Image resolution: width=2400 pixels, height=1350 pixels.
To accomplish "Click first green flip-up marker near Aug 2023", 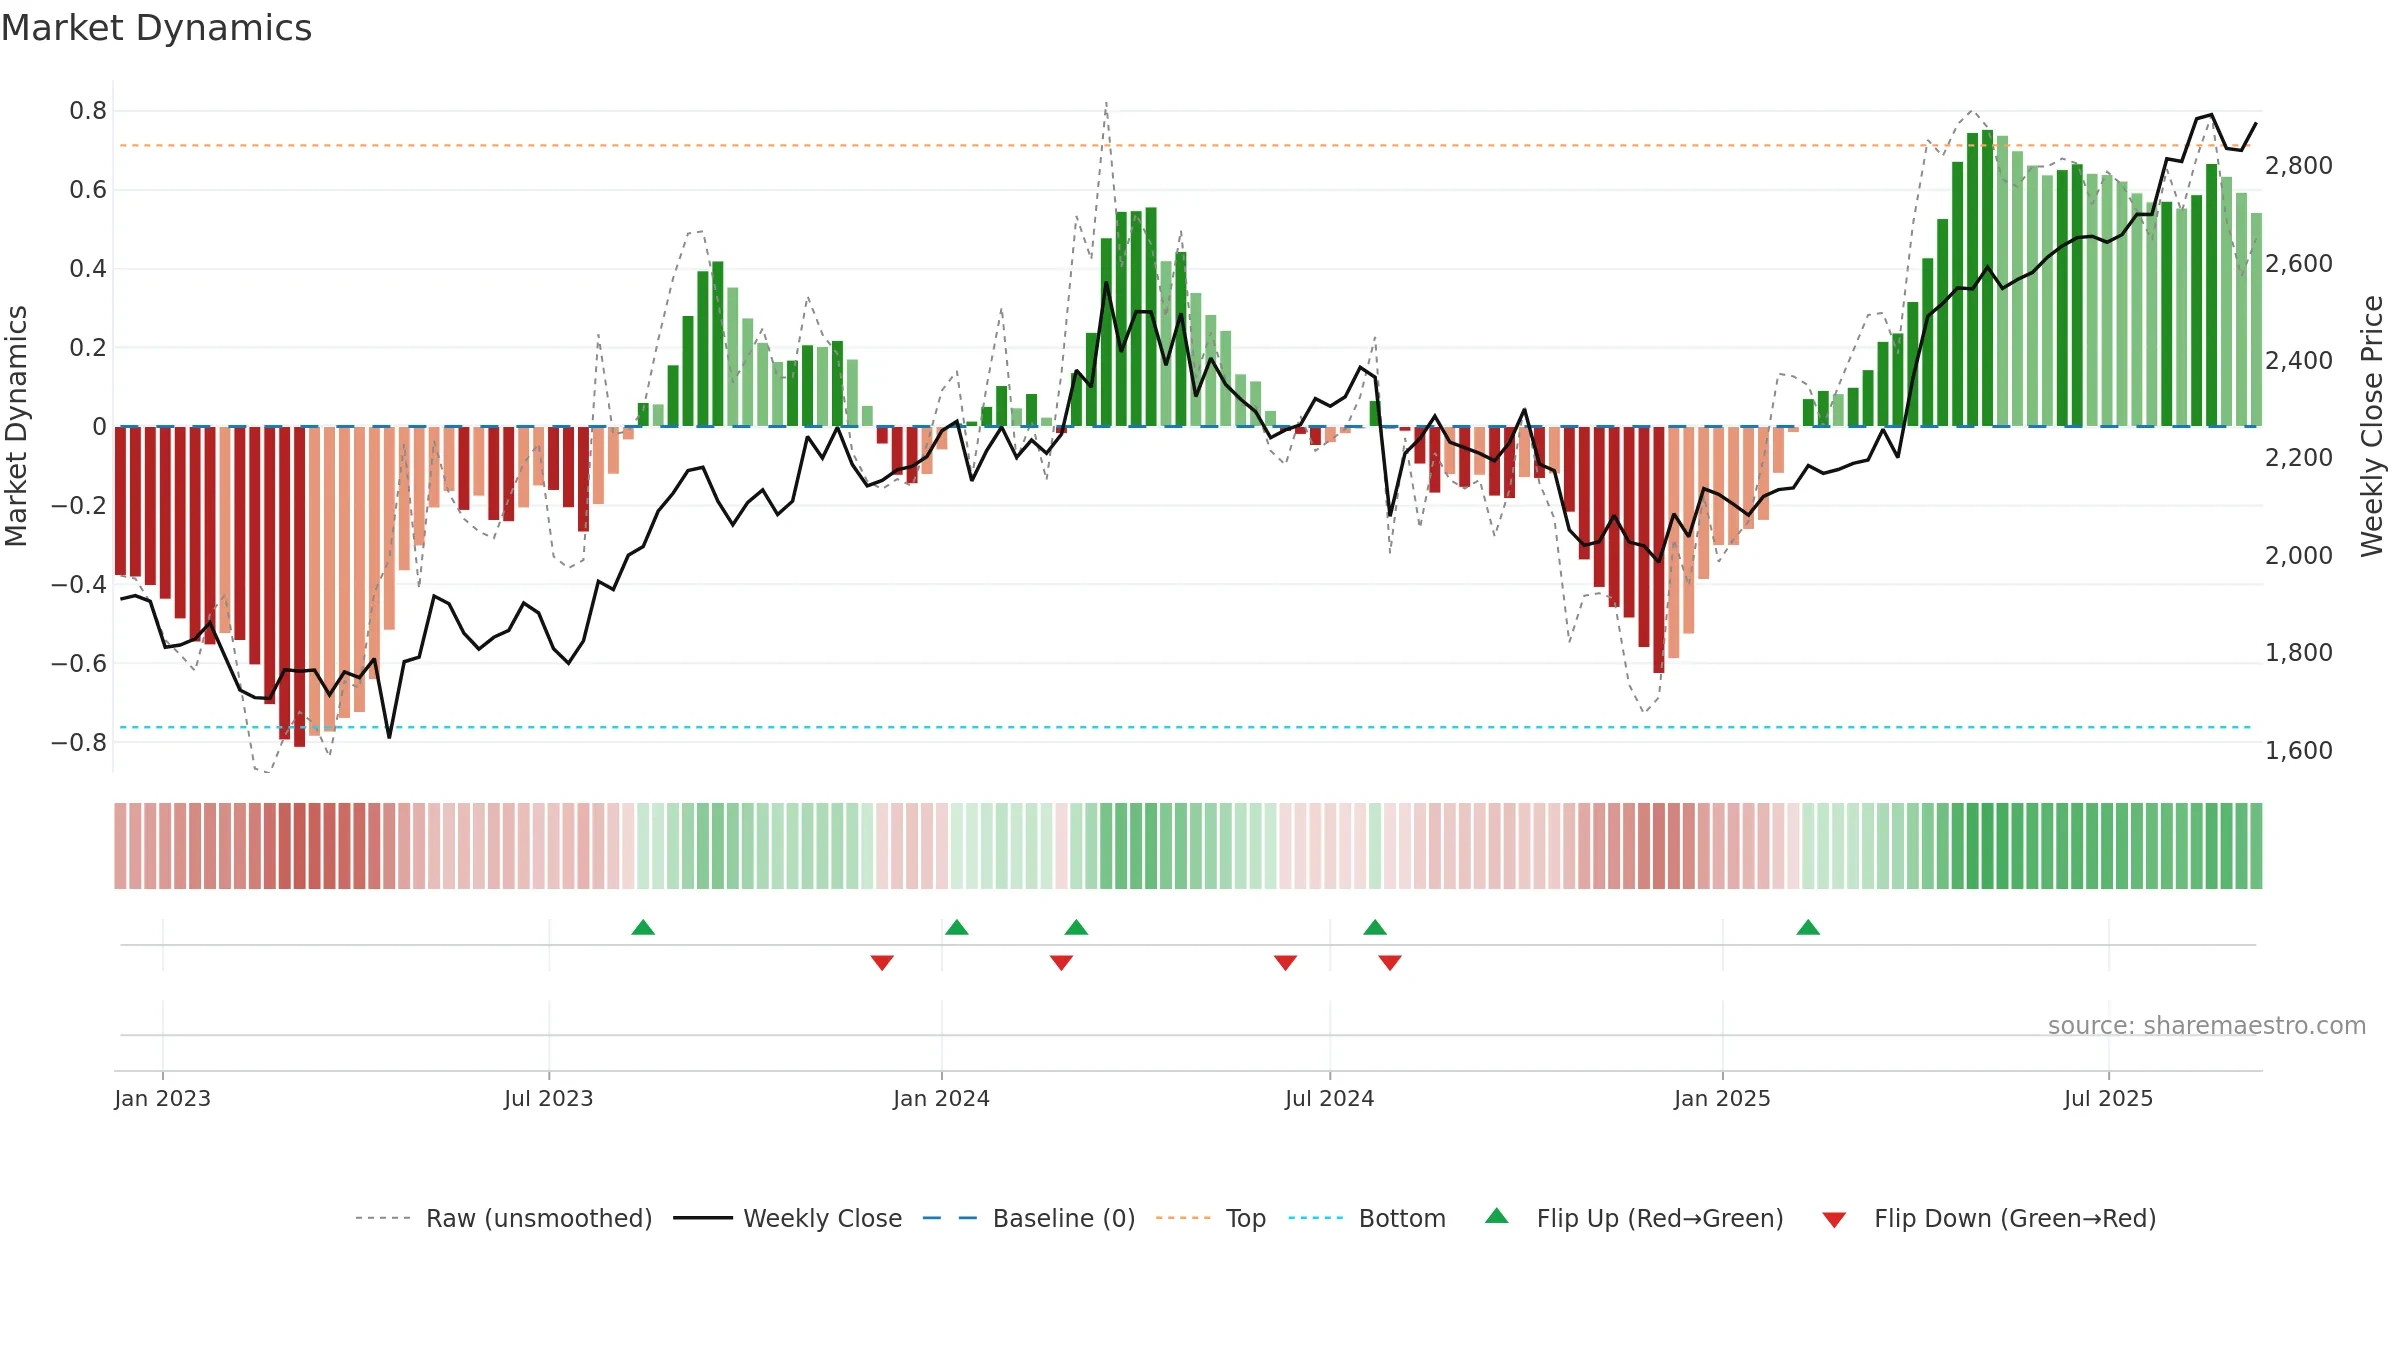I will pyautogui.click(x=643, y=928).
